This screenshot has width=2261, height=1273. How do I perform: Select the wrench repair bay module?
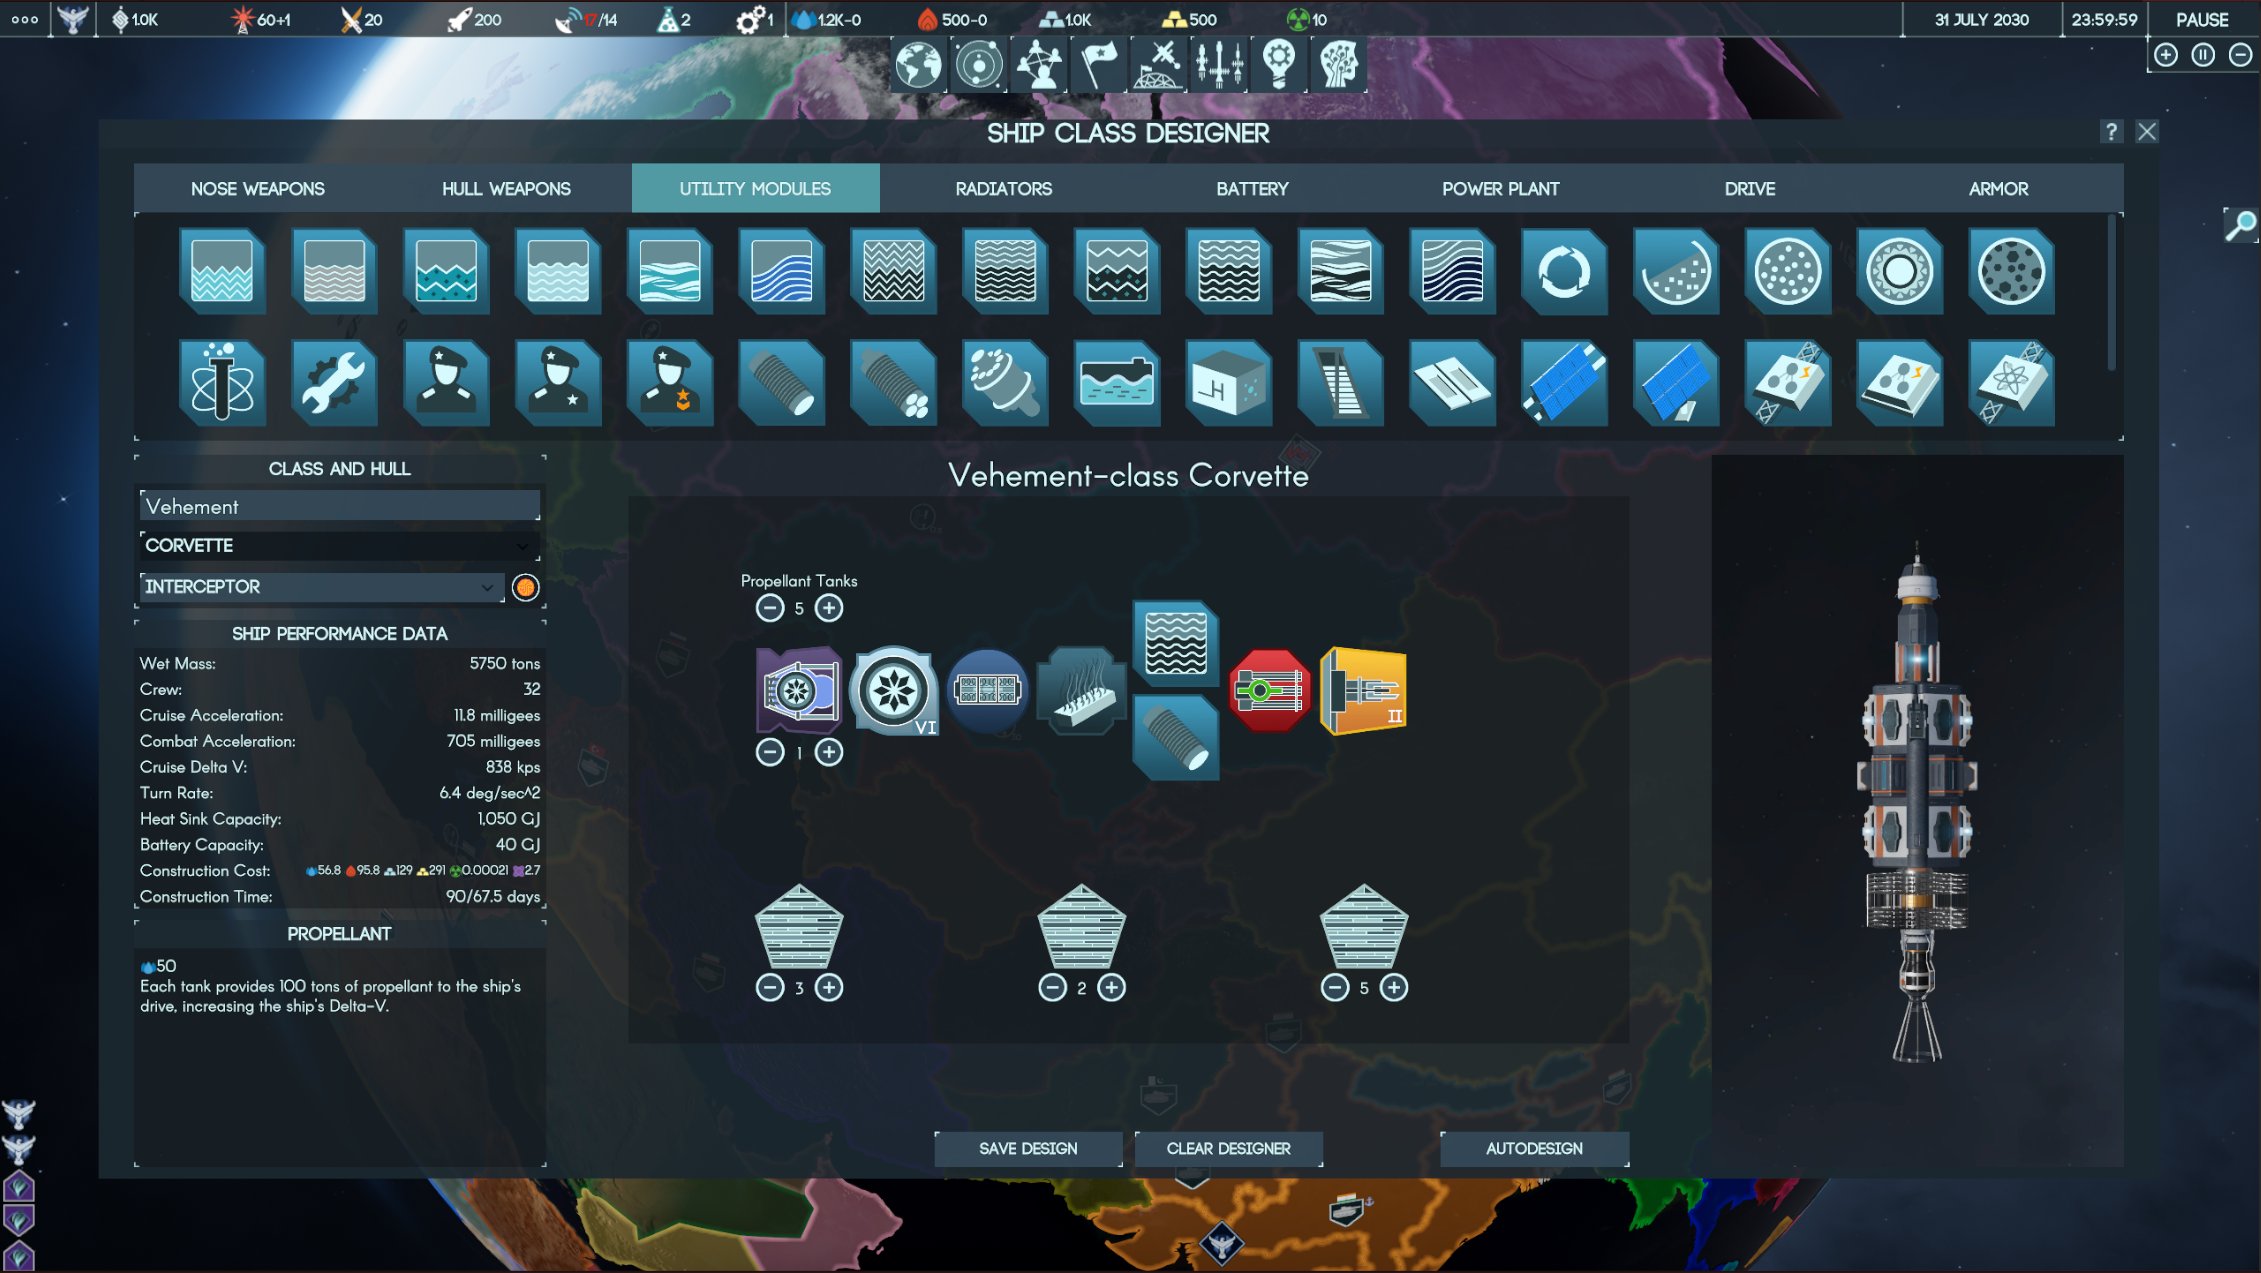click(x=334, y=383)
